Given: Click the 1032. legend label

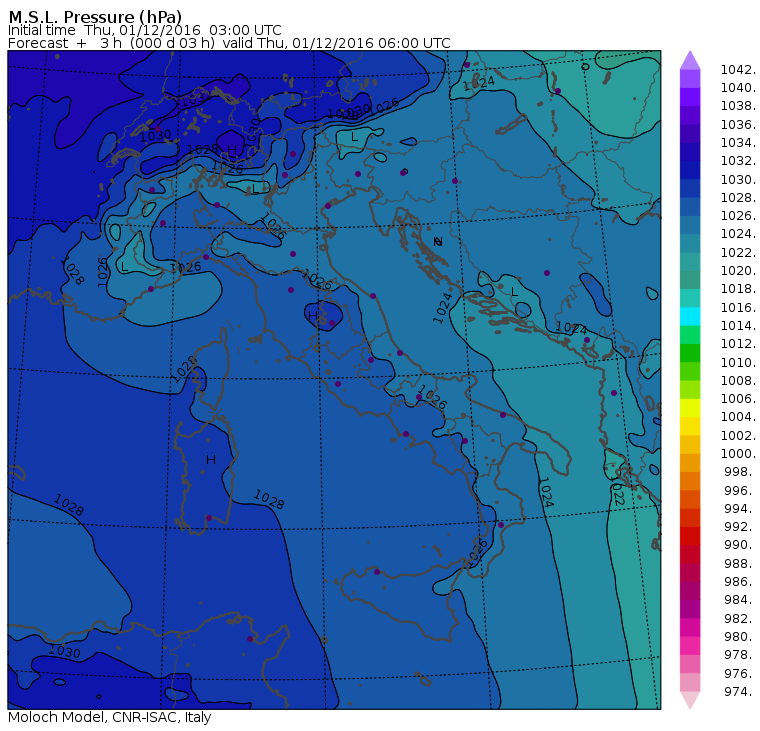Looking at the screenshot, I should (738, 161).
